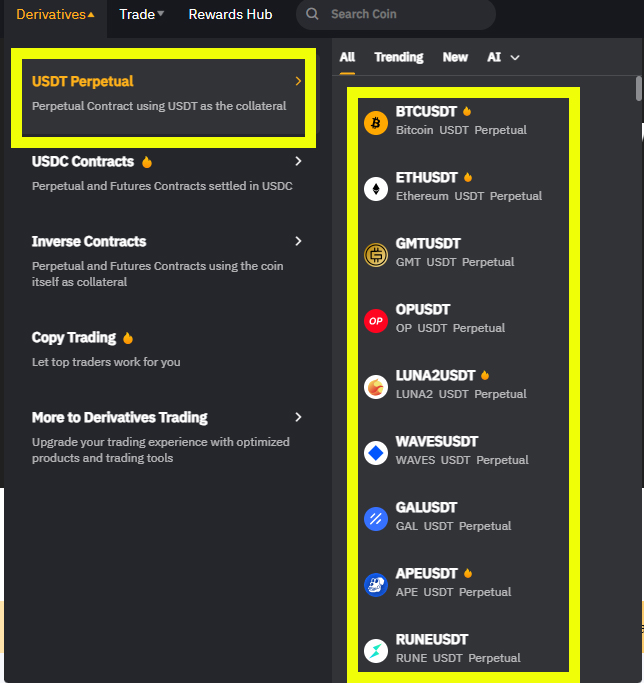644x683 pixels.
Task: Click the flame icon beside APEUSDT
Action: coord(468,573)
